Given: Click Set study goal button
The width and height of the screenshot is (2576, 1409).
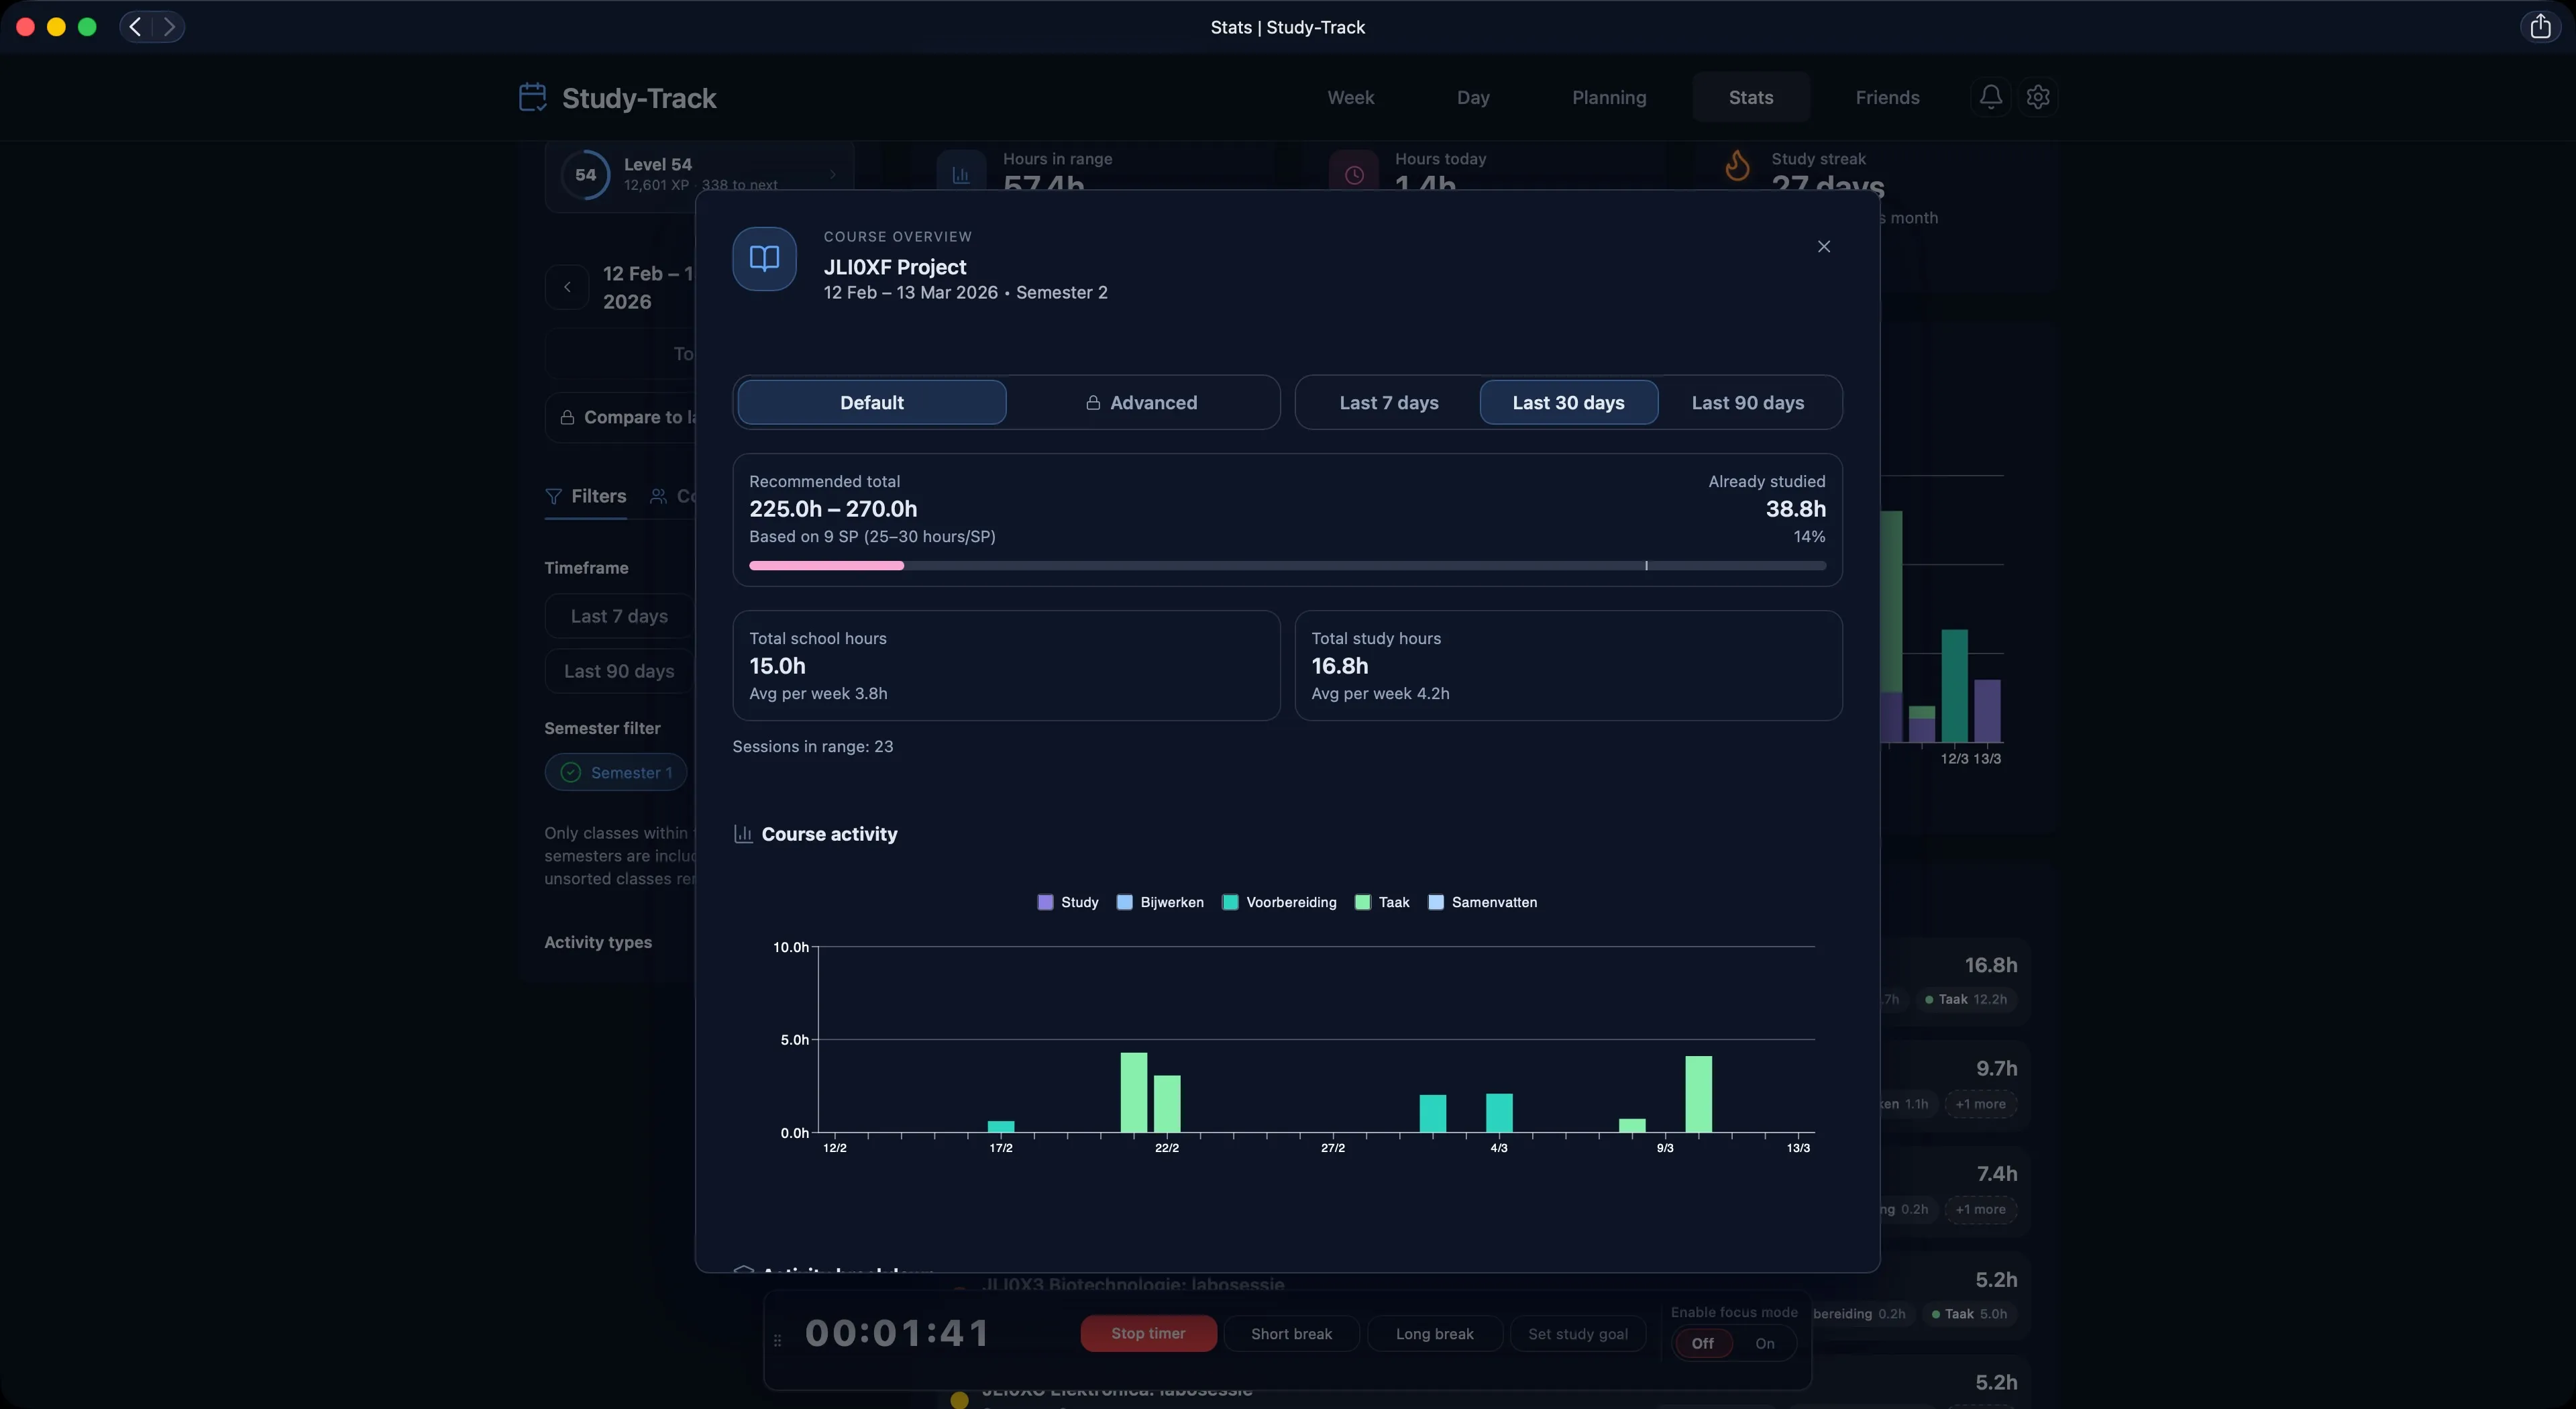Looking at the screenshot, I should point(1577,1334).
